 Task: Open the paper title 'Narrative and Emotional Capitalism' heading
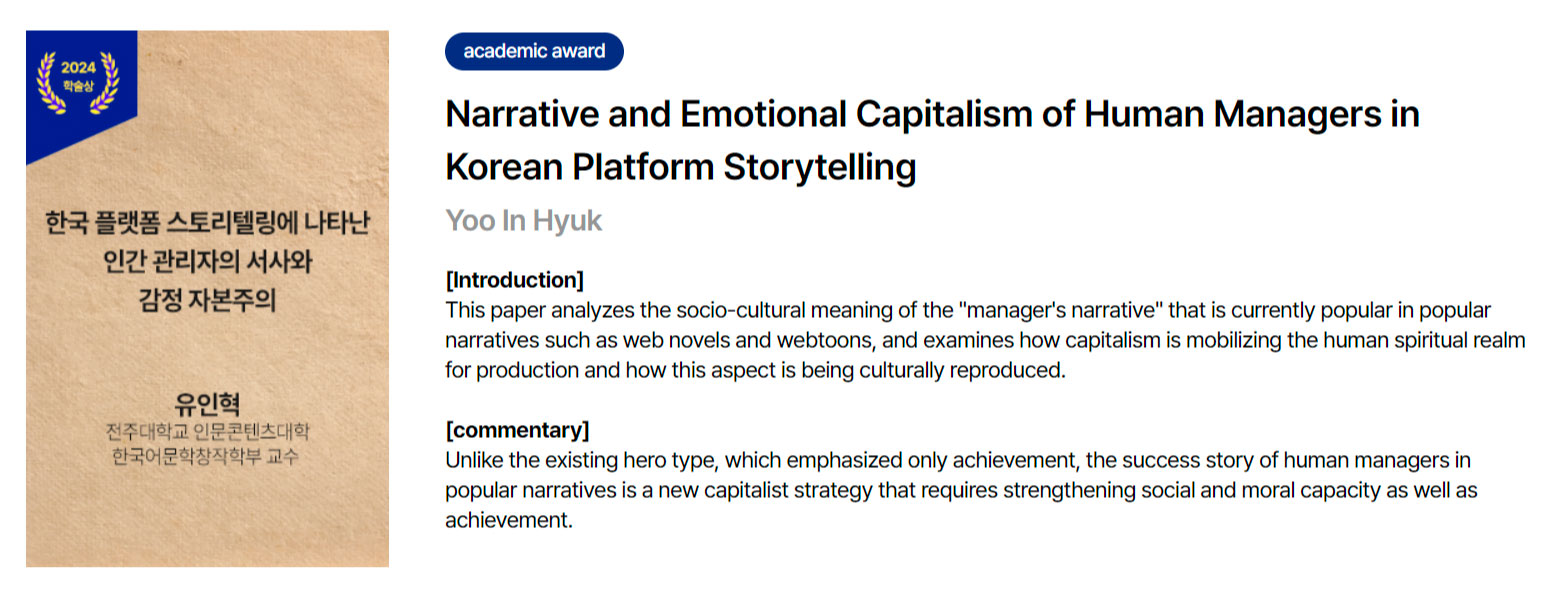pyautogui.click(x=932, y=140)
